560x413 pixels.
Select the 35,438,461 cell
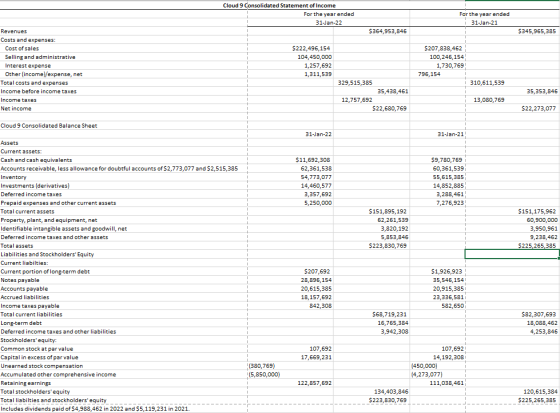pyautogui.click(x=392, y=91)
